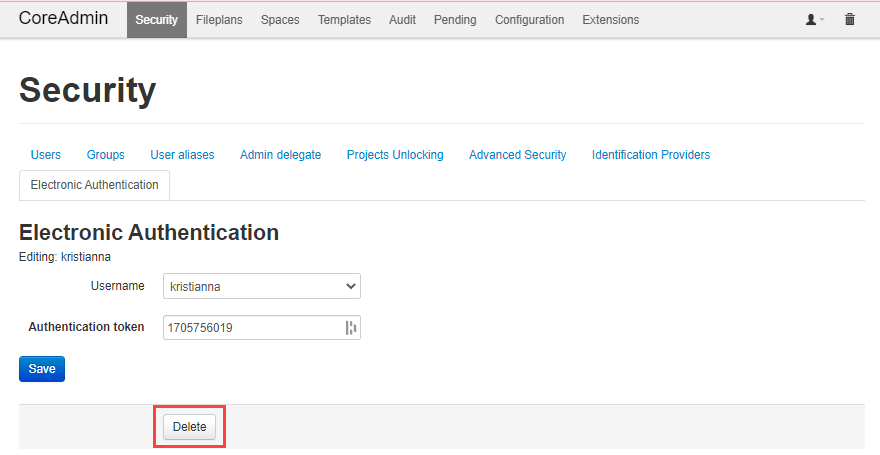Open the Extensions menu
Image resolution: width=880 pixels, height=455 pixels.
click(610, 20)
